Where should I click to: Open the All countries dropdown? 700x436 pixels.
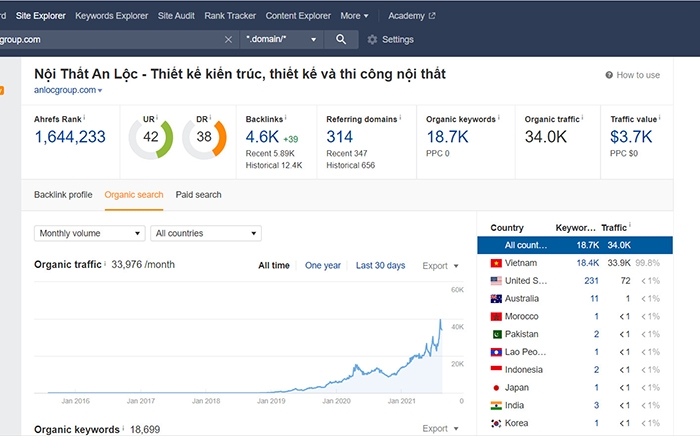click(x=206, y=233)
